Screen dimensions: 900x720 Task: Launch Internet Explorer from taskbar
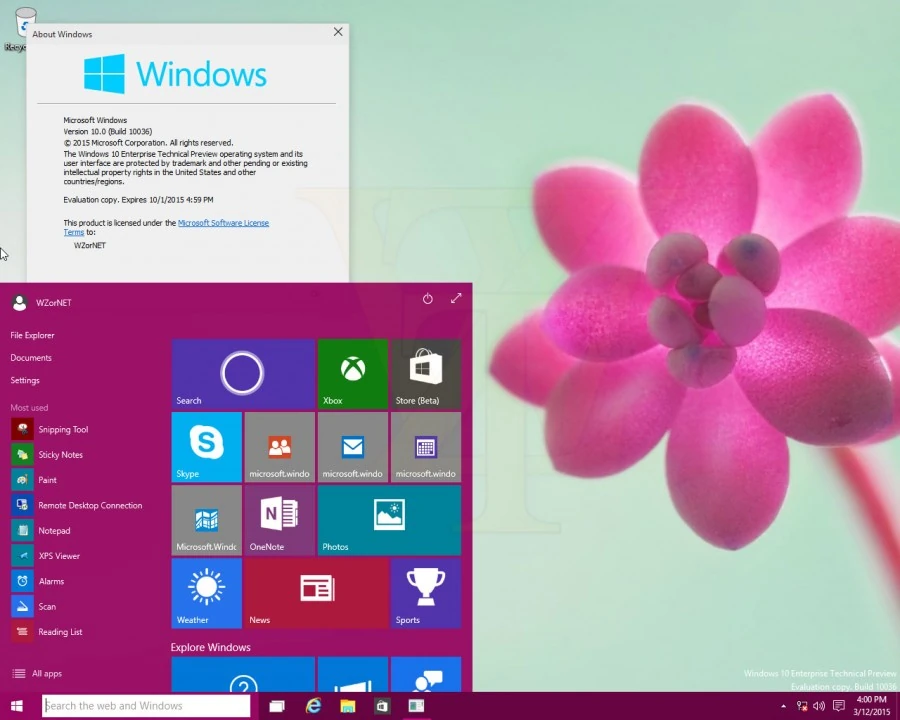pos(313,706)
